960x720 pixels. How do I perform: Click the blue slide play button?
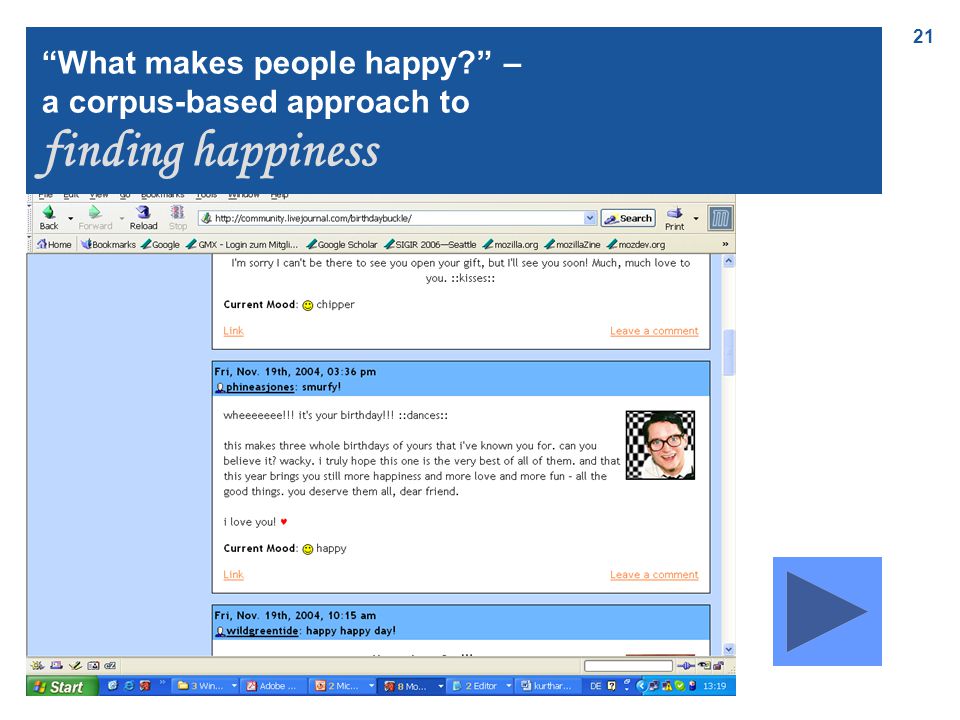point(827,611)
